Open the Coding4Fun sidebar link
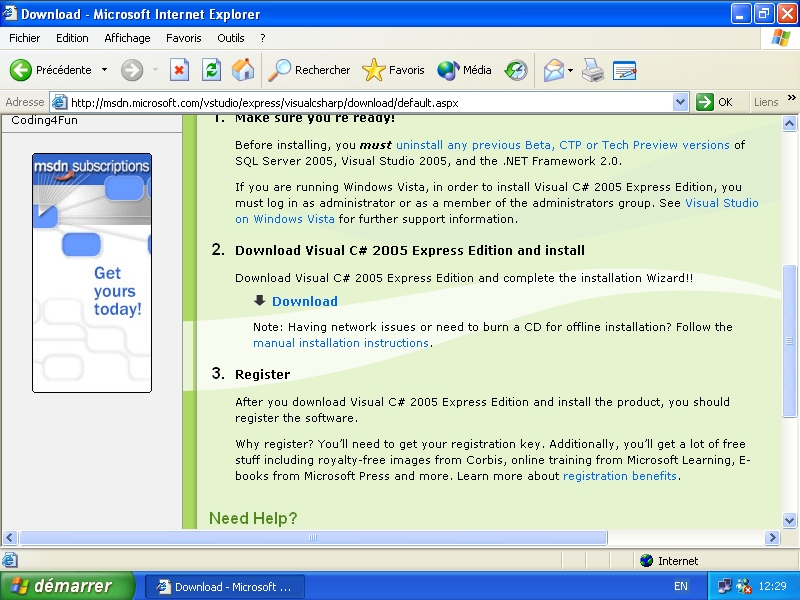Screen dimensions: 800x600 tap(44, 120)
